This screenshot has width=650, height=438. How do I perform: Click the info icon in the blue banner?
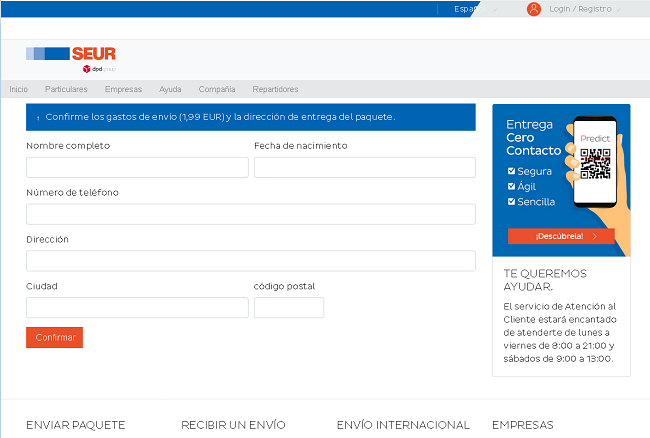click(38, 118)
